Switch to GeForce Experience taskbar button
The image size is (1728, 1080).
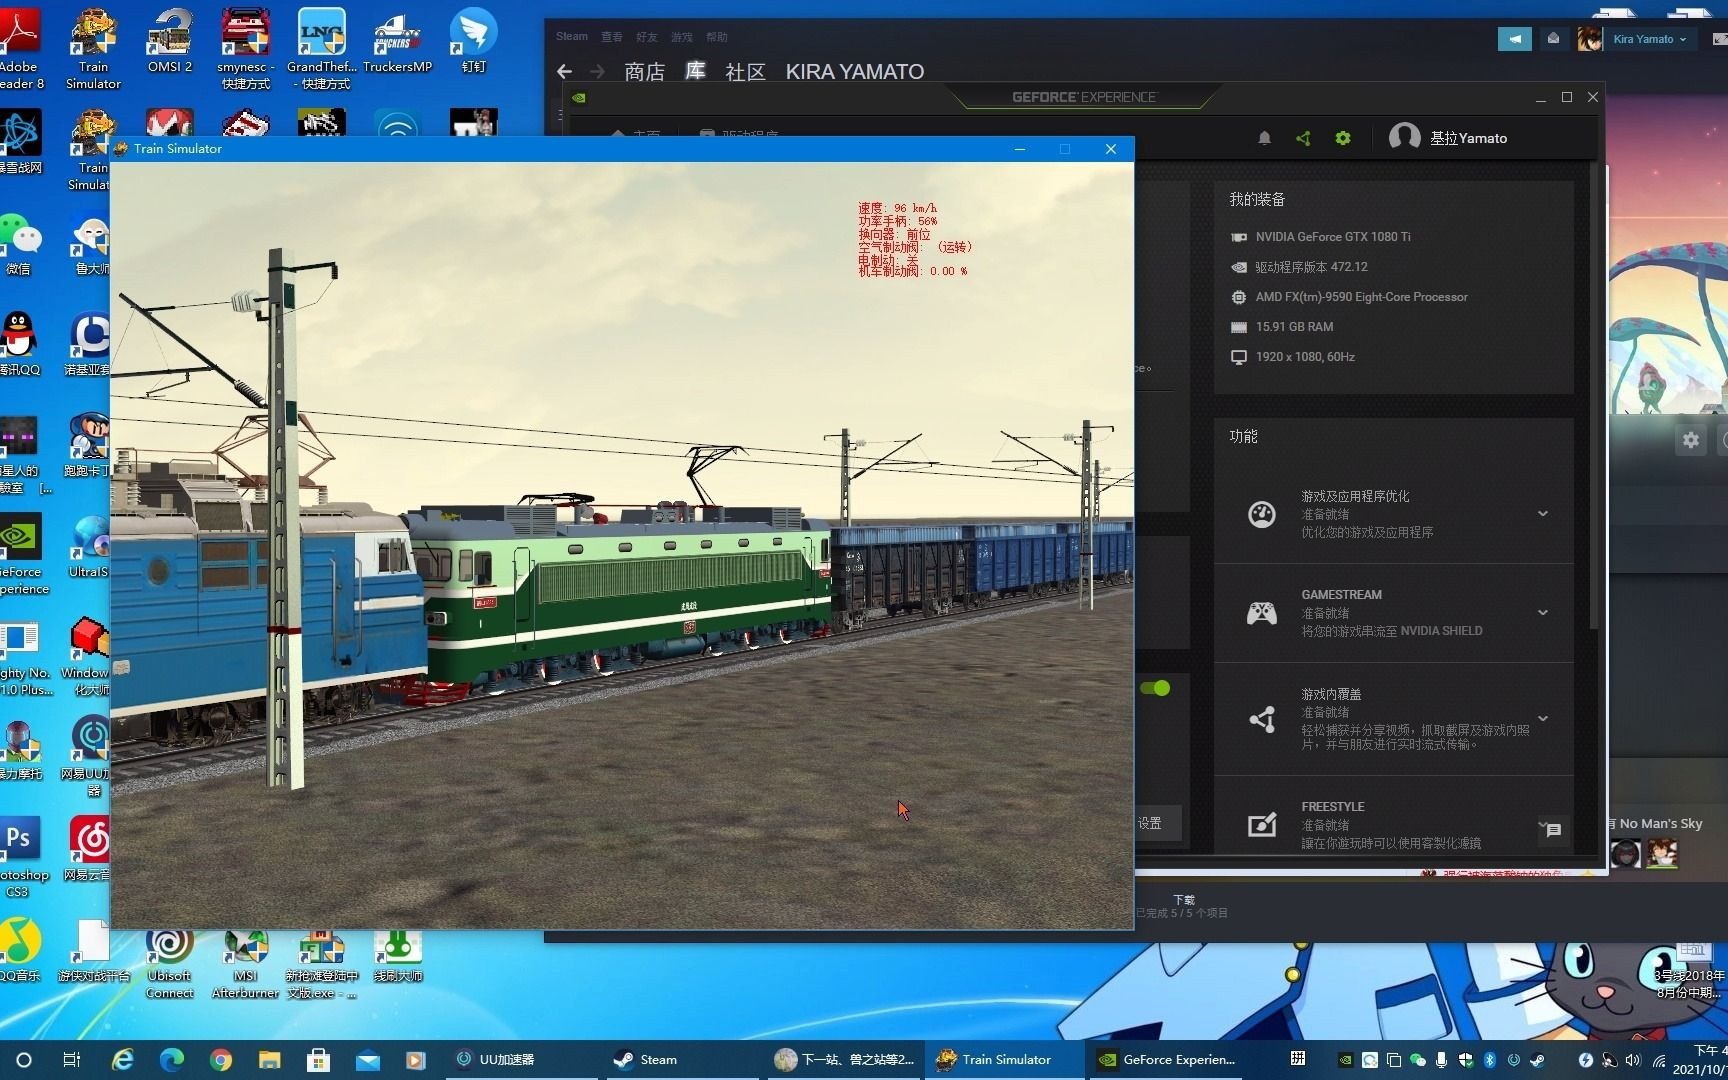point(1166,1060)
